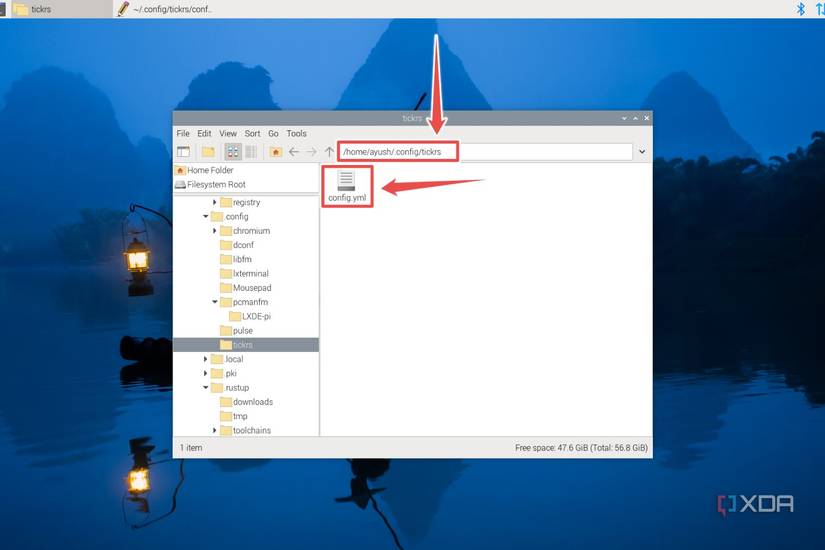Expand the chromium folder
This screenshot has height=550, width=825.
[x=214, y=231]
